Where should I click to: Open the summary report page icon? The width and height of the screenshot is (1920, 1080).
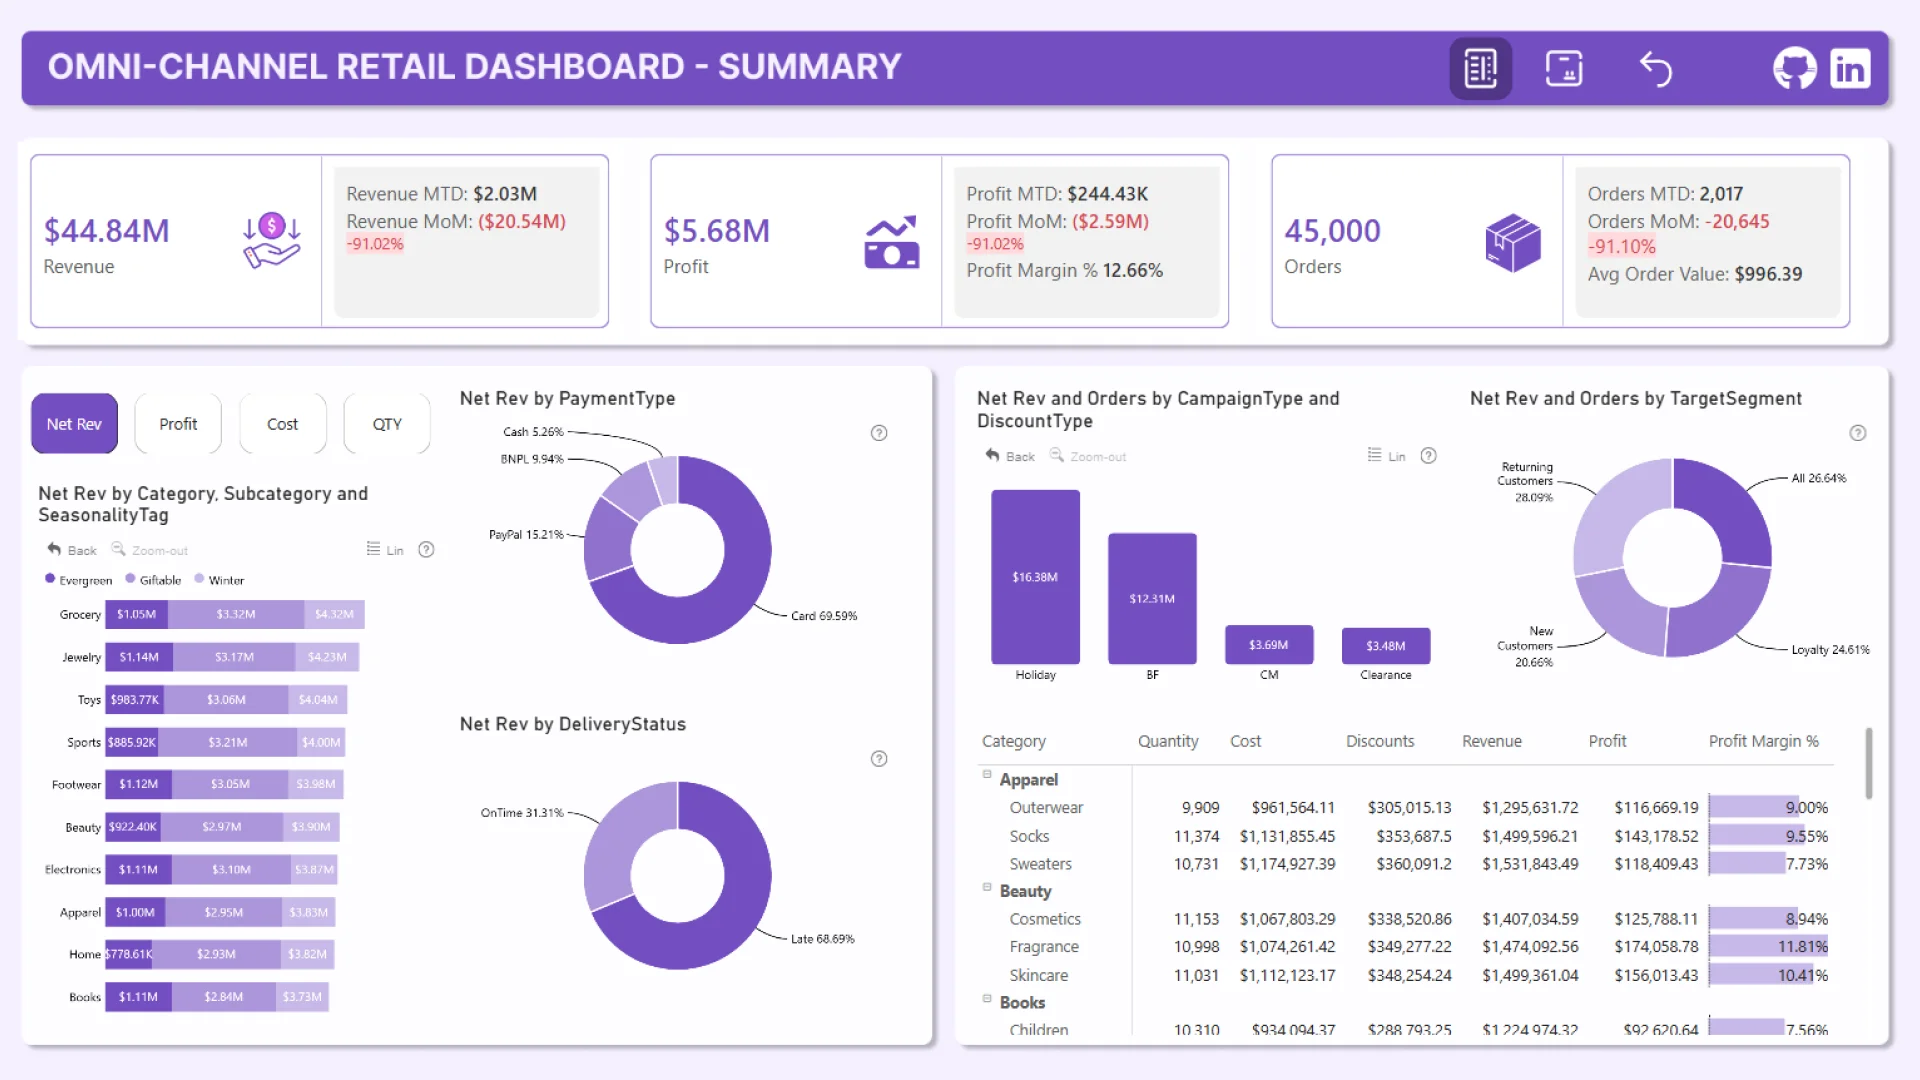click(1480, 69)
